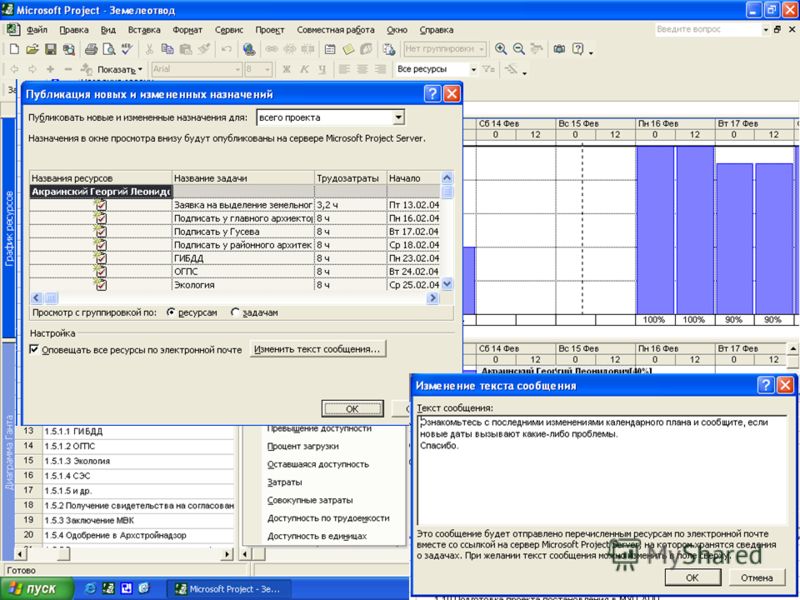This screenshot has width=800, height=600.
Task: Click the Zoom In magnifier icon
Action: coord(501,49)
